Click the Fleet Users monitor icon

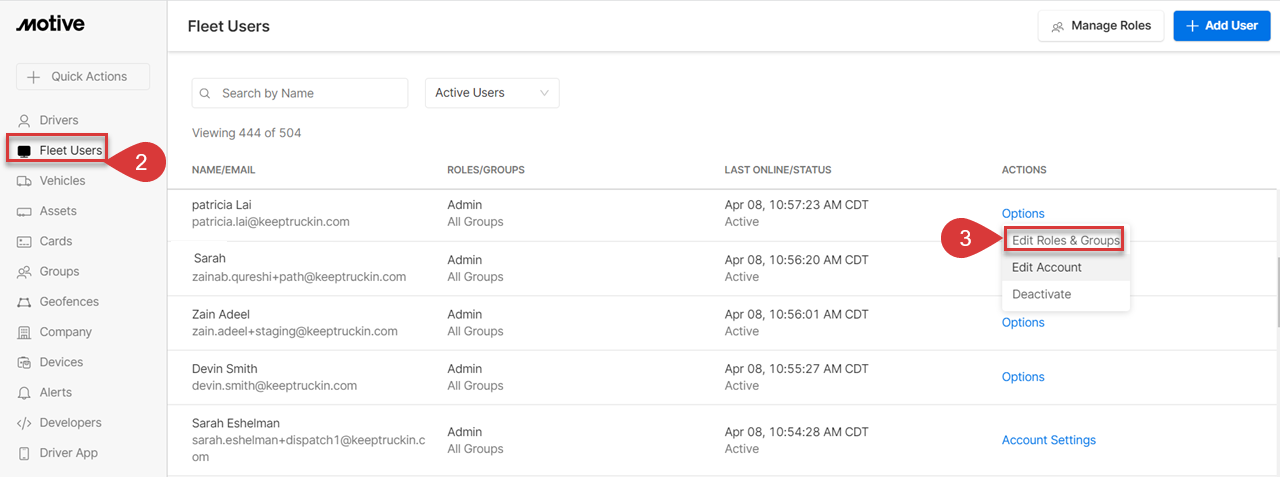click(25, 151)
